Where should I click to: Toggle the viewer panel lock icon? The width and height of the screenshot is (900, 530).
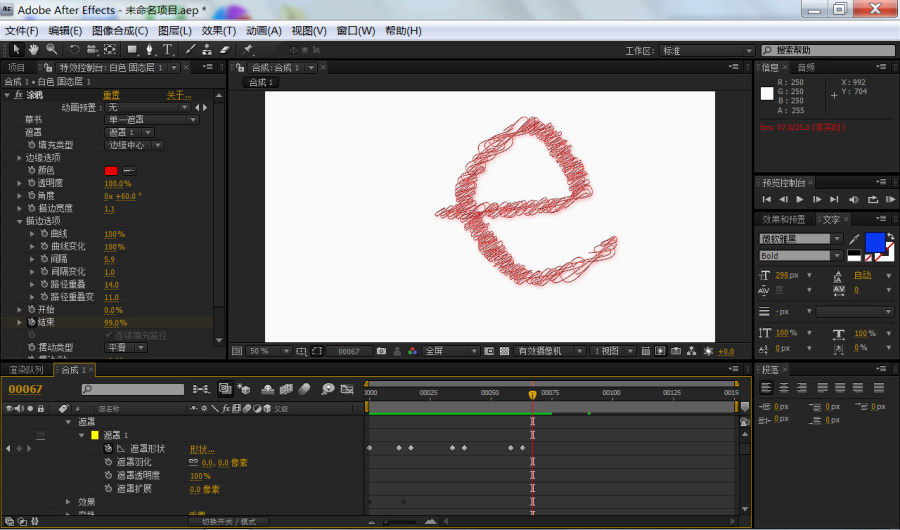click(240, 67)
